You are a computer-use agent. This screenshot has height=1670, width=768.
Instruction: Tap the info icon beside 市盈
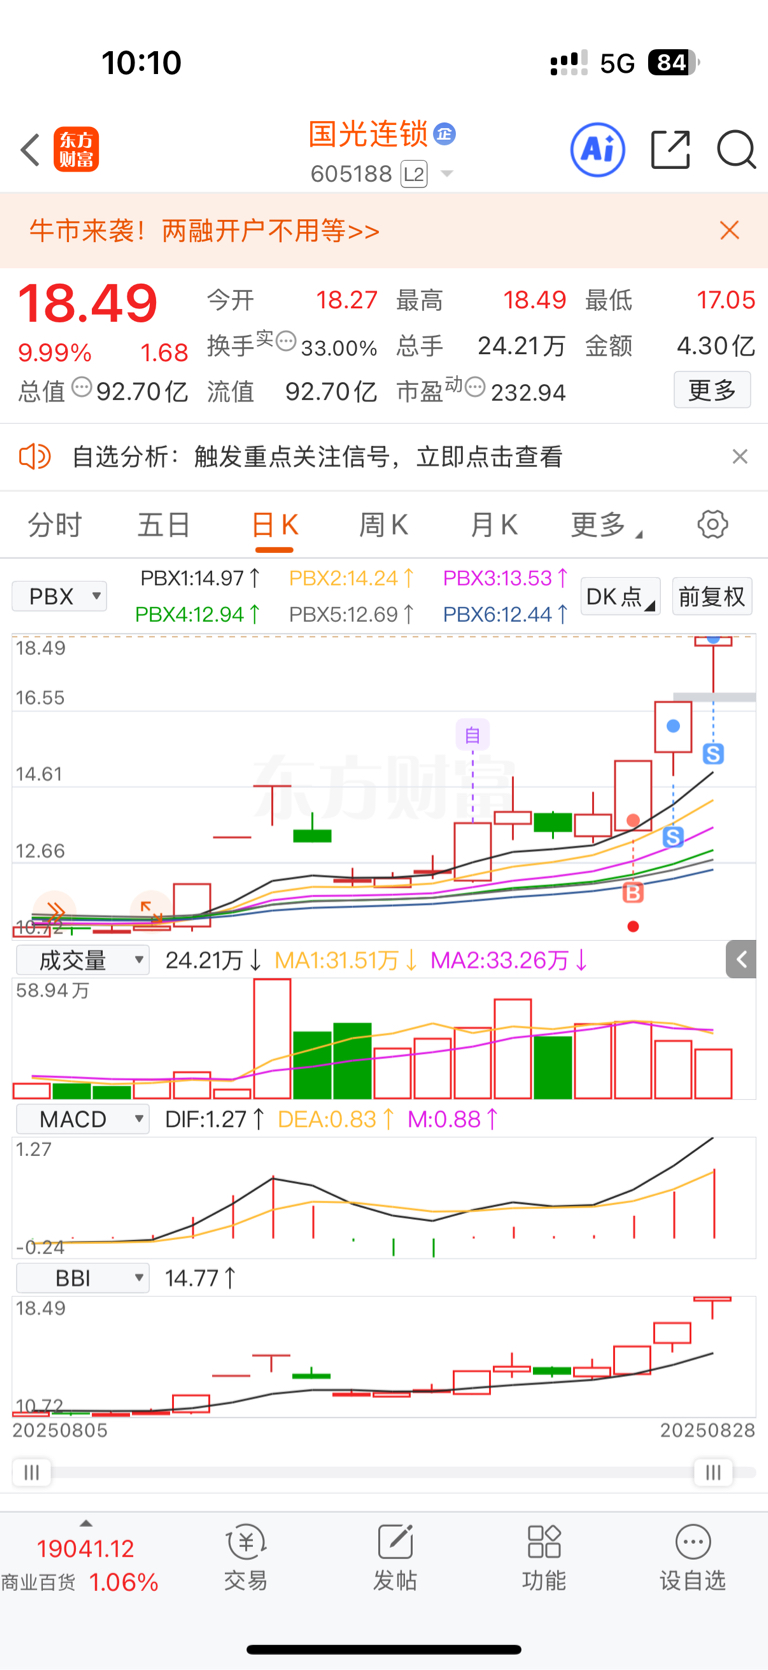(476, 387)
